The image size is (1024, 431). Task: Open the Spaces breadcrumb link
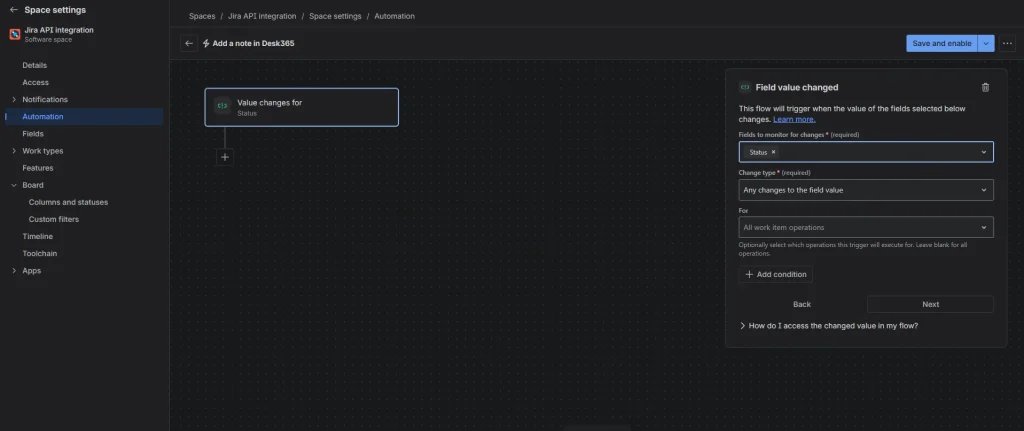click(202, 16)
